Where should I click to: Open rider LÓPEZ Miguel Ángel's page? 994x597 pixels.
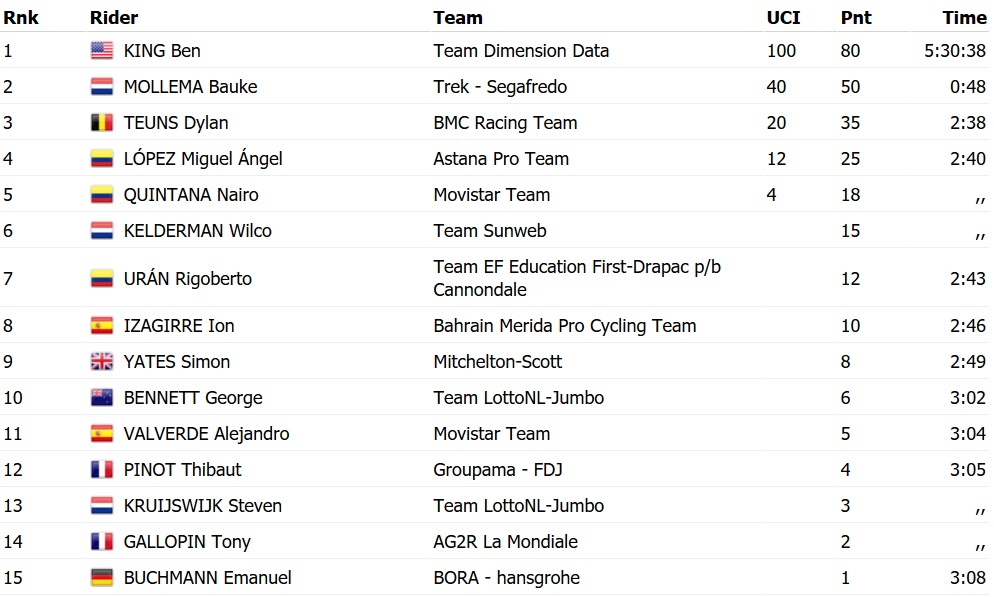[x=203, y=159]
